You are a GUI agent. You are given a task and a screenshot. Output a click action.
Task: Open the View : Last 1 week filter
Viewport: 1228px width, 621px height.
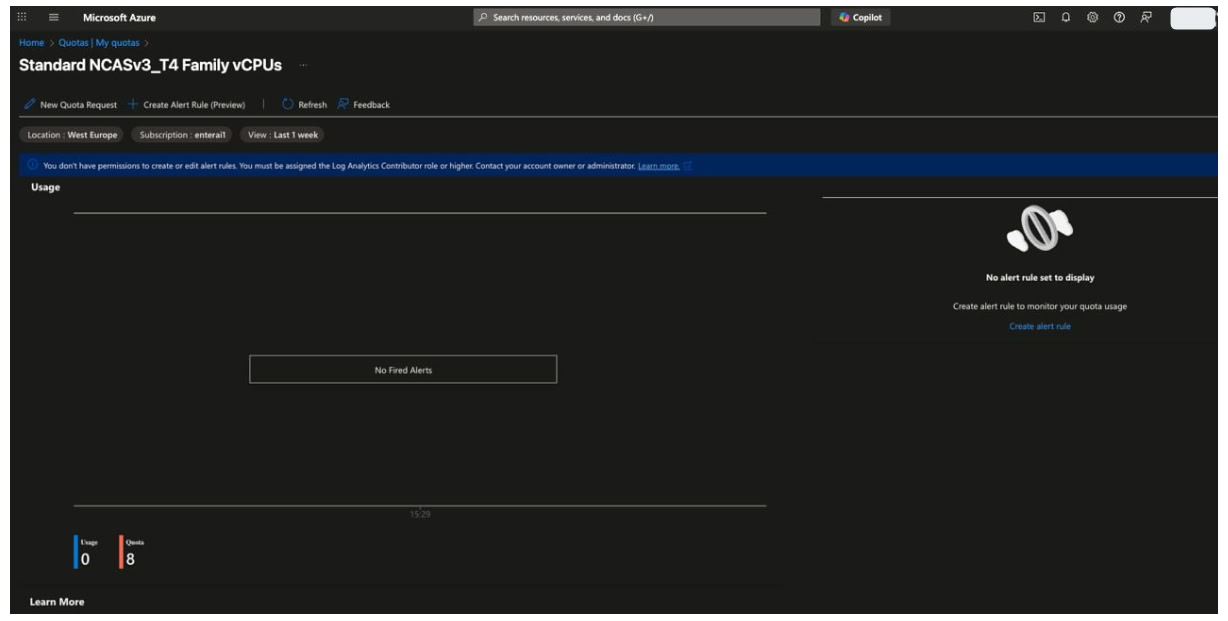pos(284,135)
